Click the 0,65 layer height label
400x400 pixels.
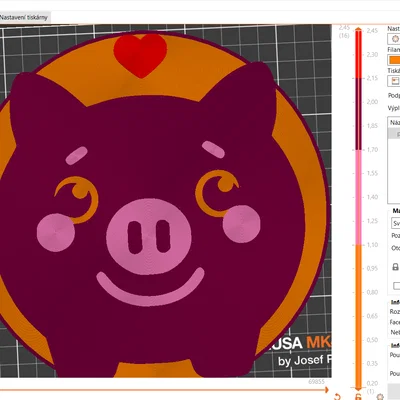tap(372, 316)
